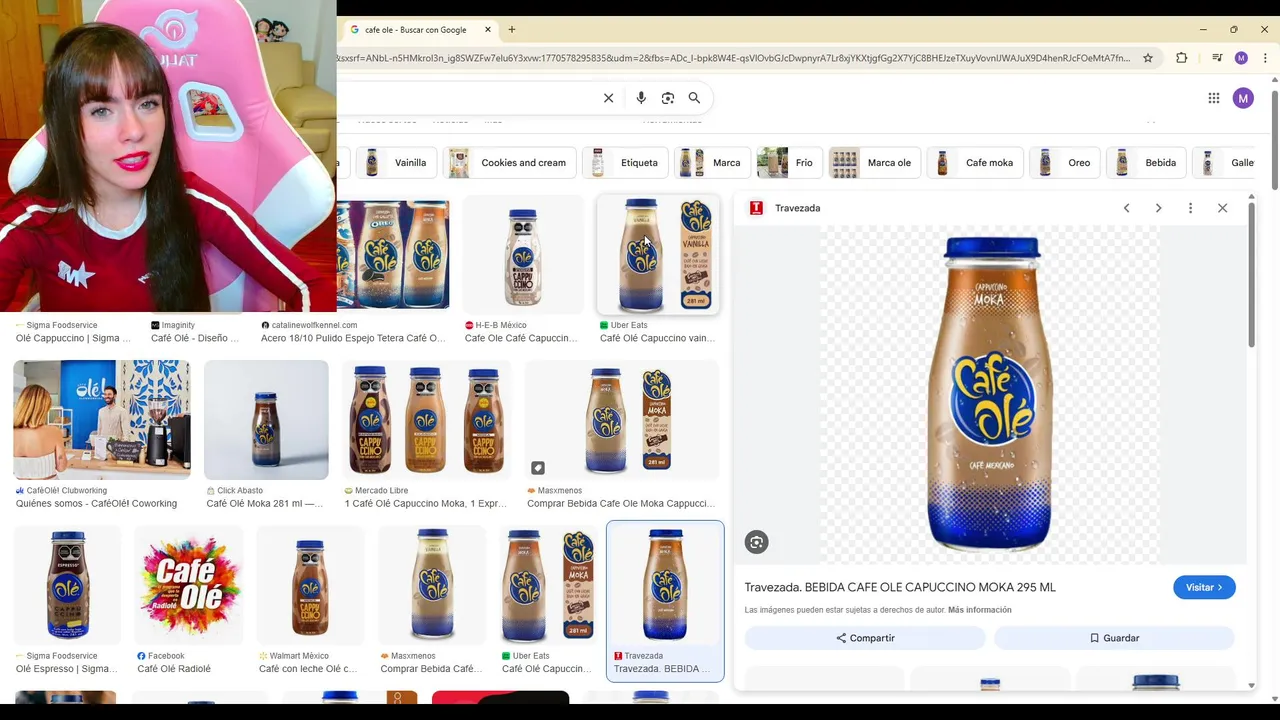Bookmark this page with the star icon
This screenshot has height=720, width=1280.
point(1148,58)
